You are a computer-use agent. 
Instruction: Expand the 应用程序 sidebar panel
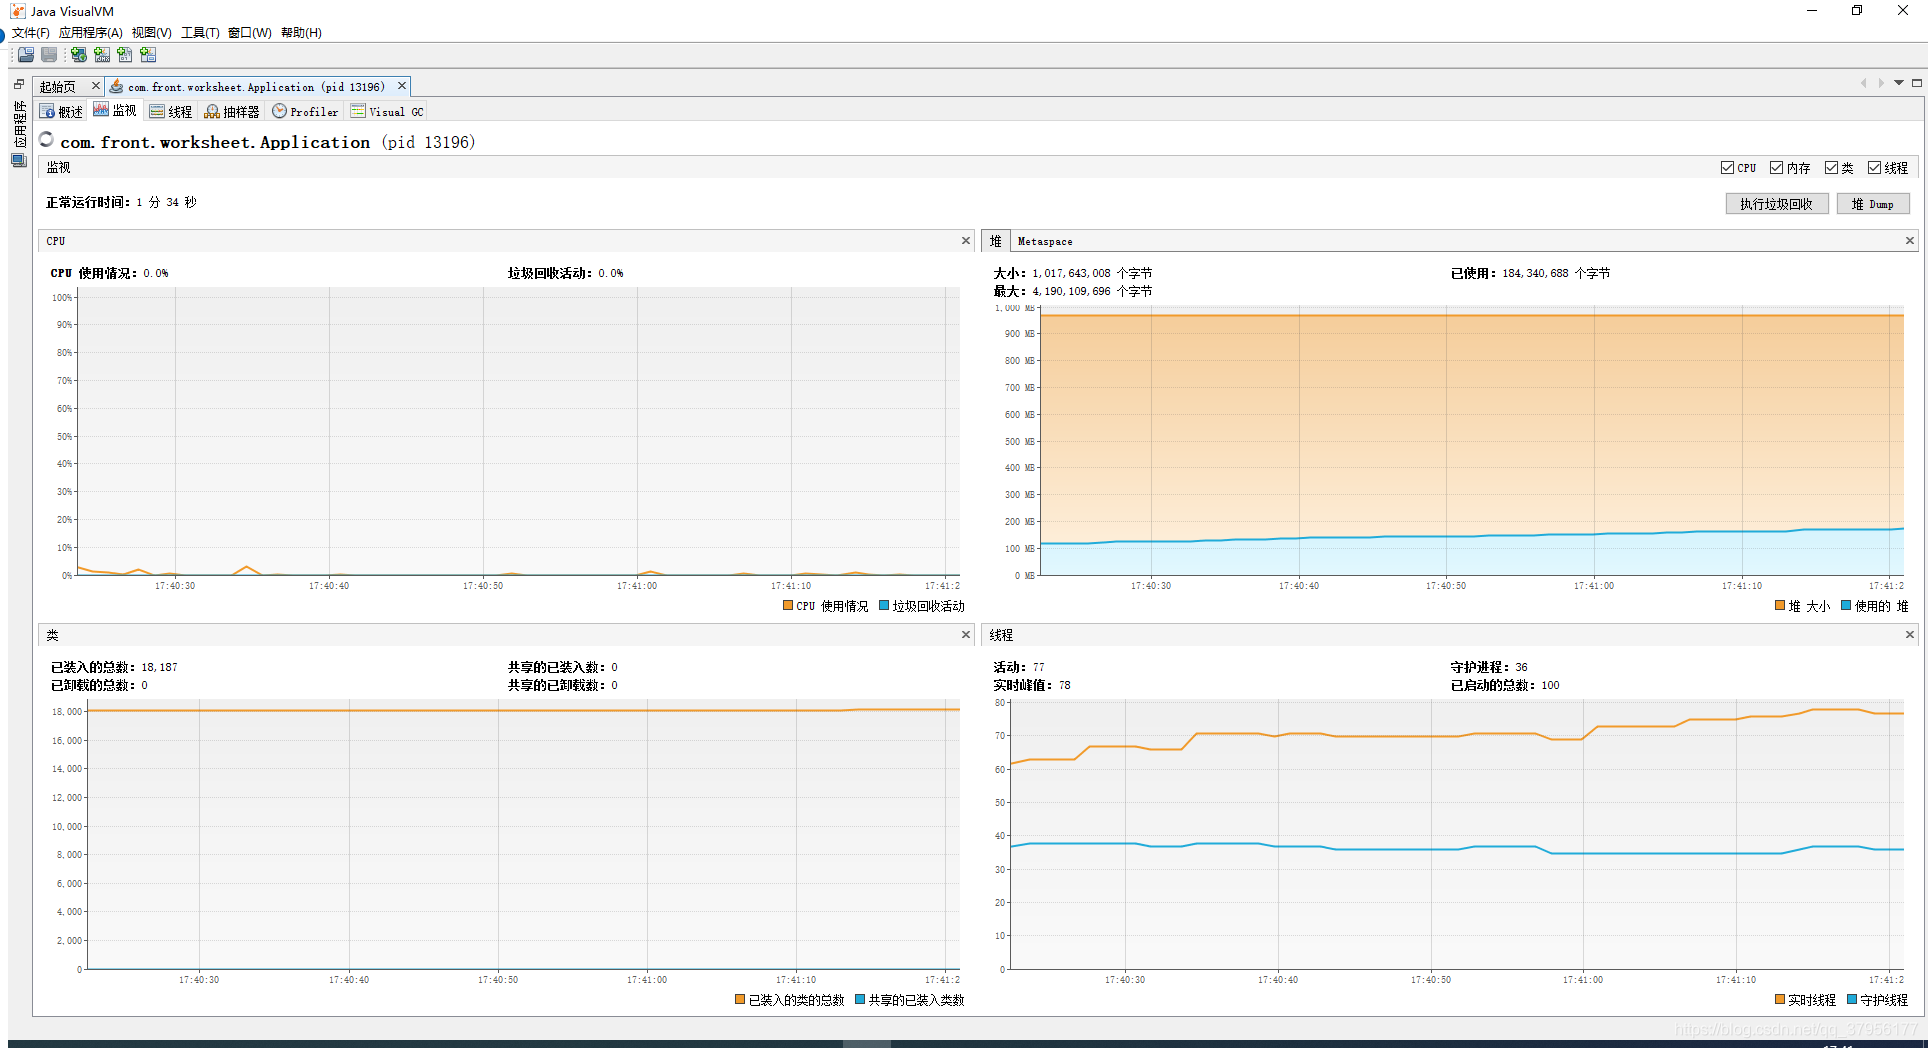point(19,124)
